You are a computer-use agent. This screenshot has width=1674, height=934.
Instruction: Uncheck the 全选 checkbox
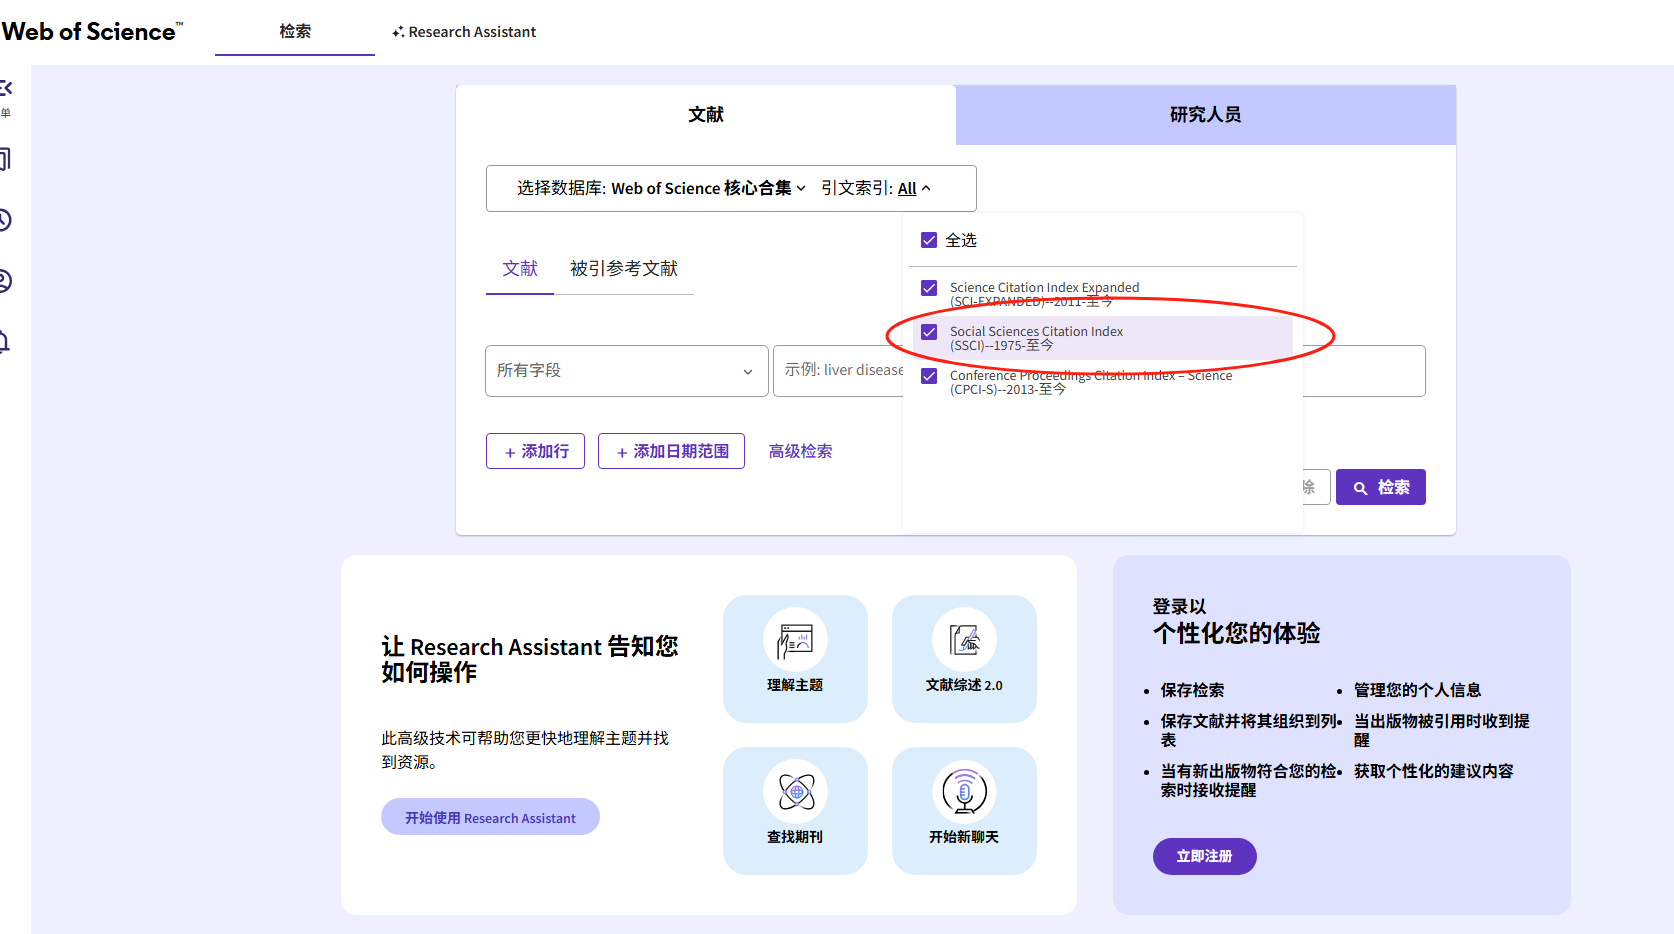(929, 240)
